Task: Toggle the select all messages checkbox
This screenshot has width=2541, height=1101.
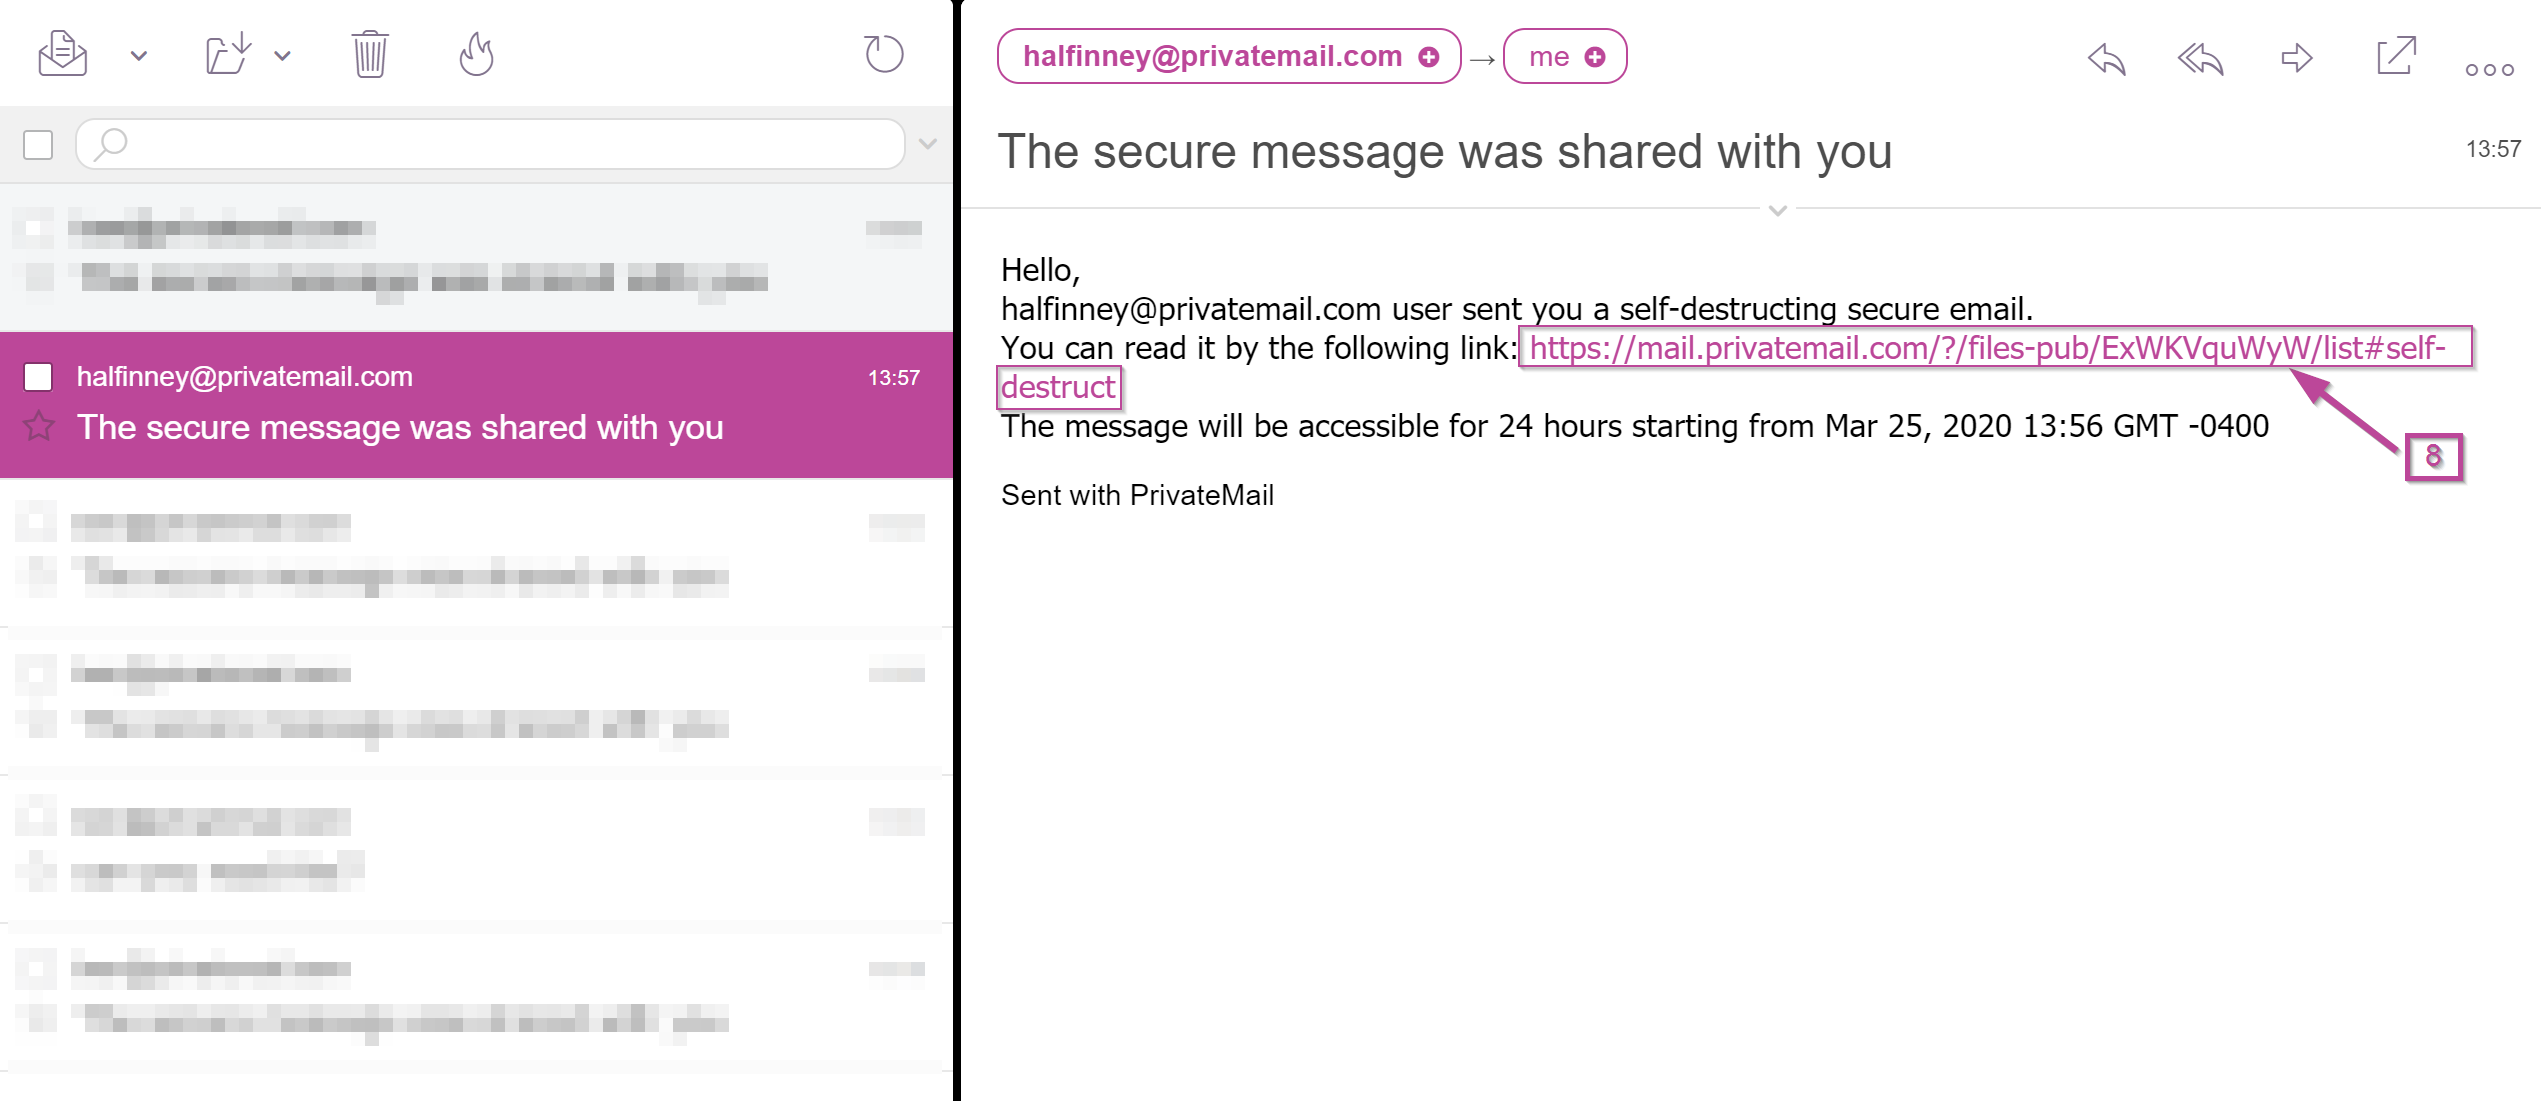Action: (38, 145)
